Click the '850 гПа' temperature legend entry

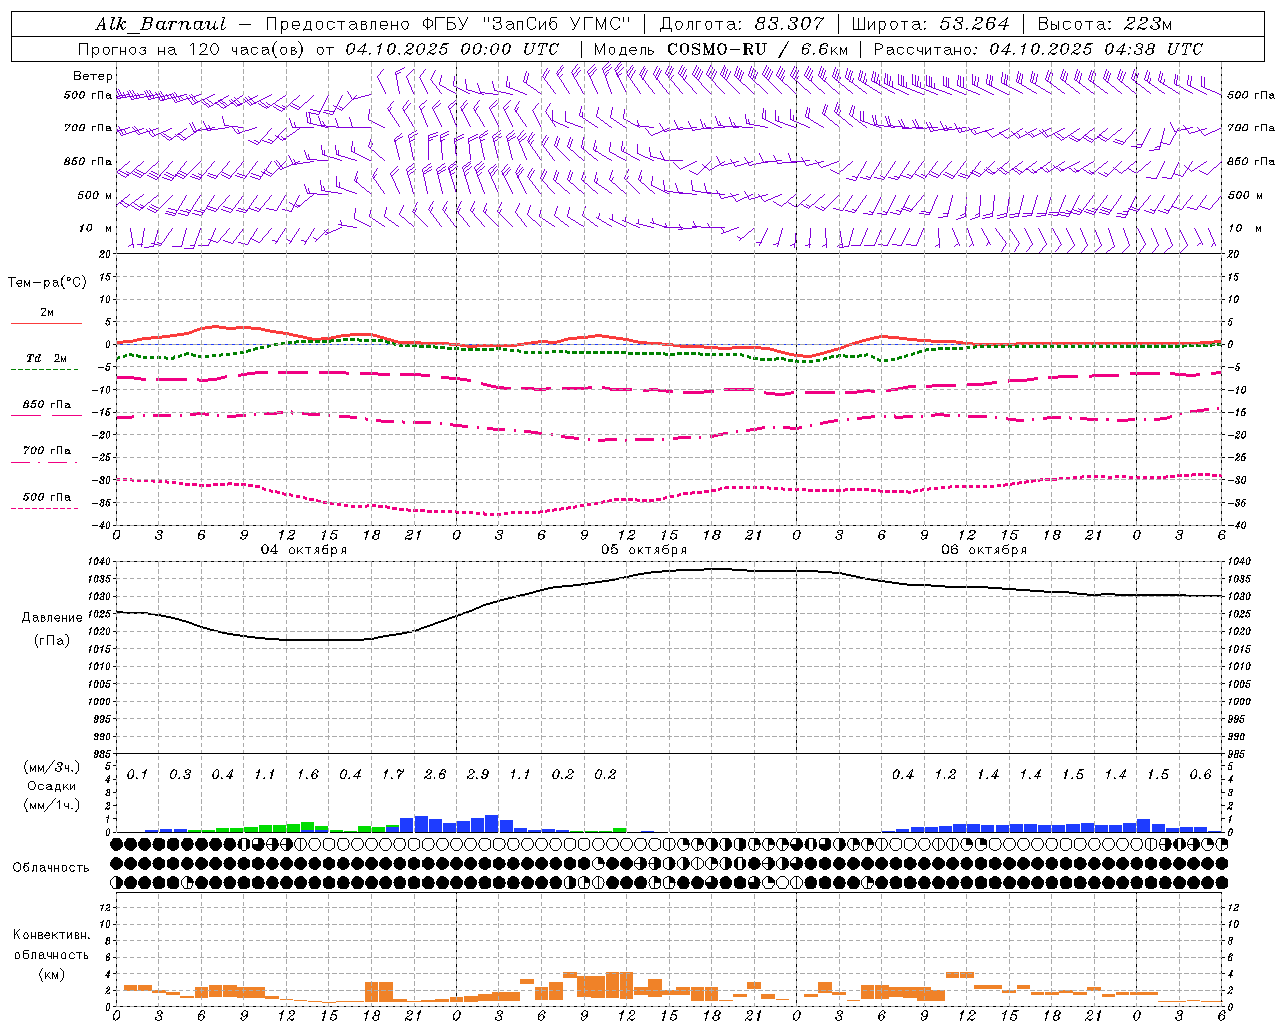(x=47, y=405)
